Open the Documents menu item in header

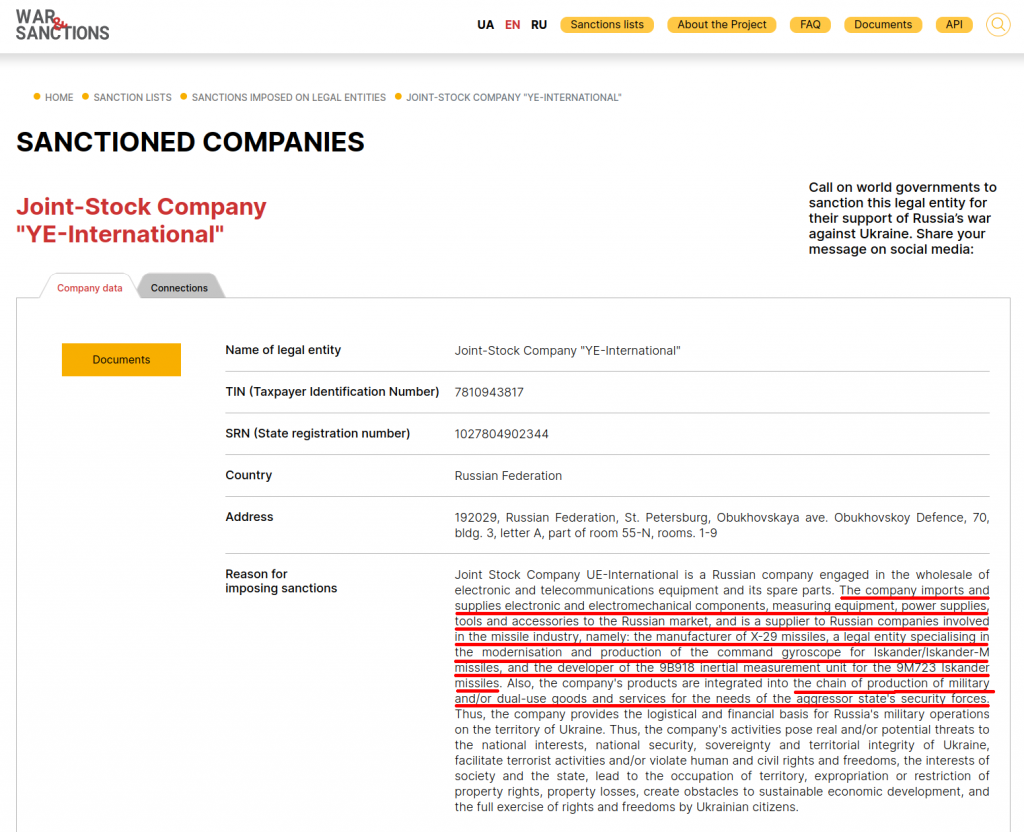(883, 25)
